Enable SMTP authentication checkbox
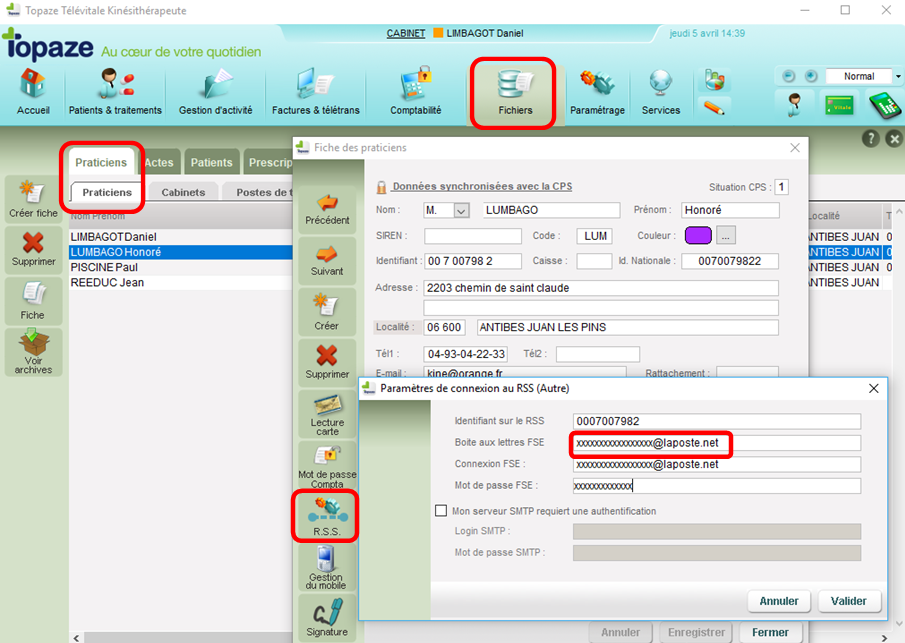The image size is (905, 643). pos(441,511)
